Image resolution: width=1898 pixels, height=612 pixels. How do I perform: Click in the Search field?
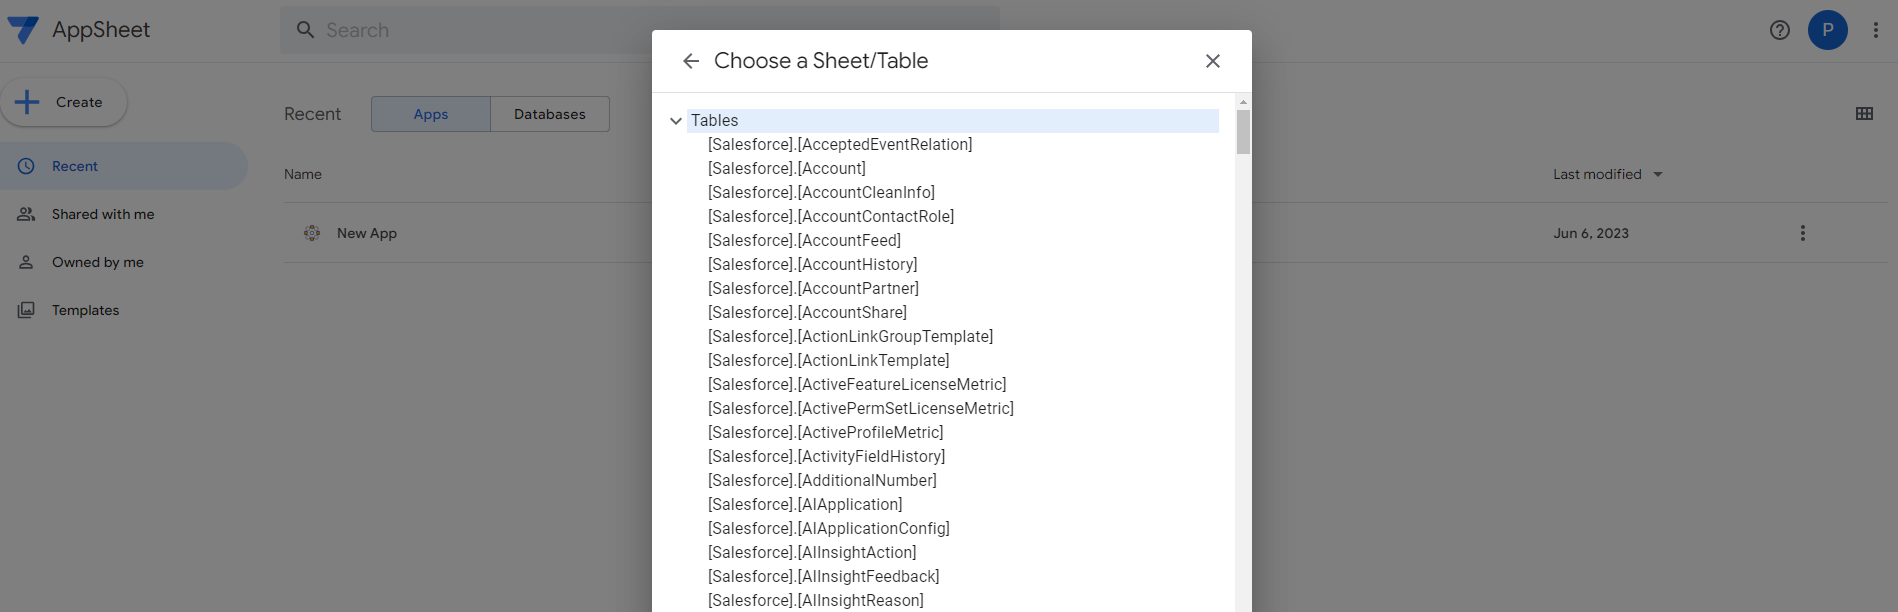click(x=640, y=30)
